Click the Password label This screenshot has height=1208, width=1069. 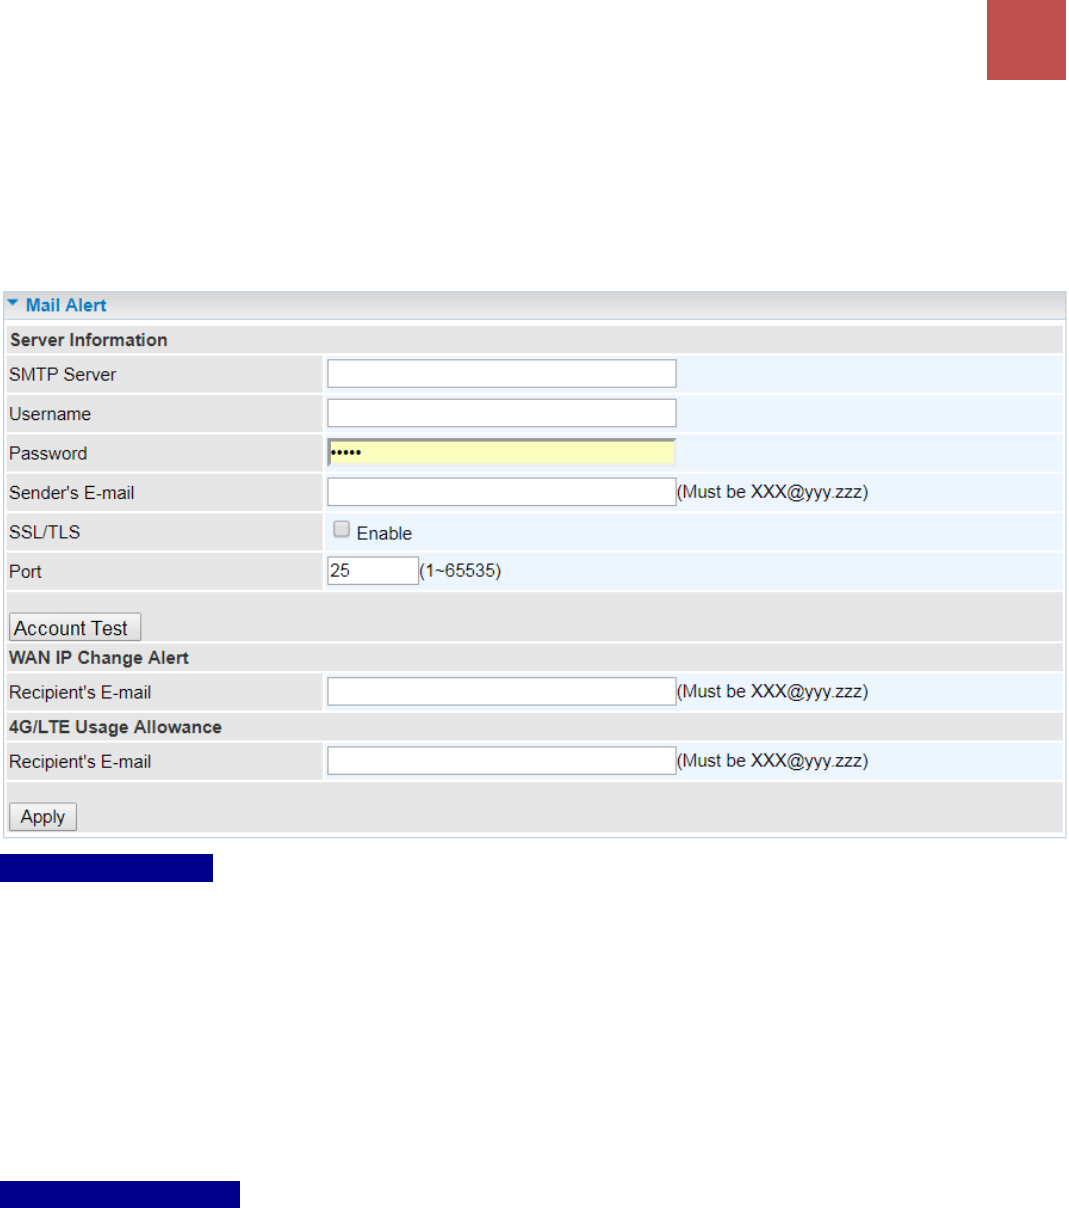pos(48,453)
